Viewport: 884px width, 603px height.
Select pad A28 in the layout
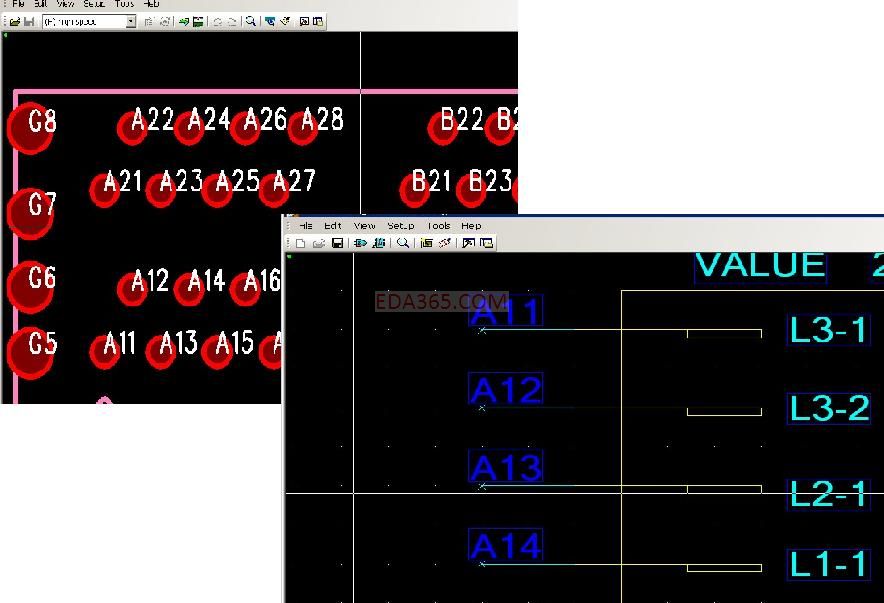click(303, 128)
